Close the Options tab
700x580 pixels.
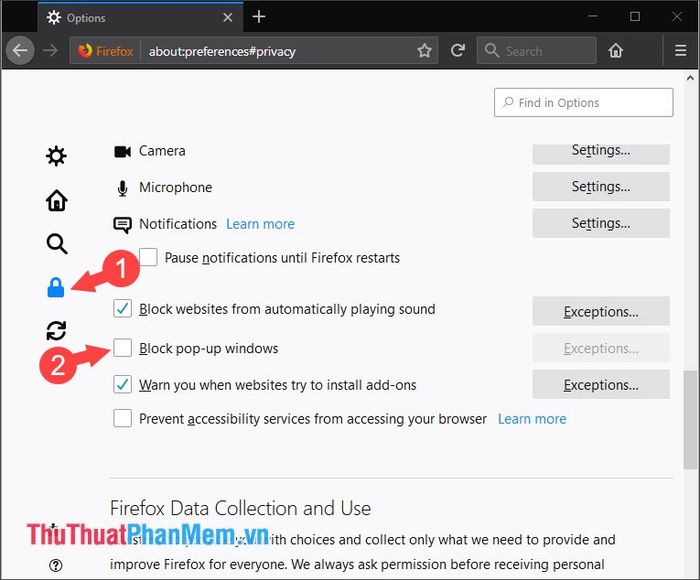[x=228, y=17]
